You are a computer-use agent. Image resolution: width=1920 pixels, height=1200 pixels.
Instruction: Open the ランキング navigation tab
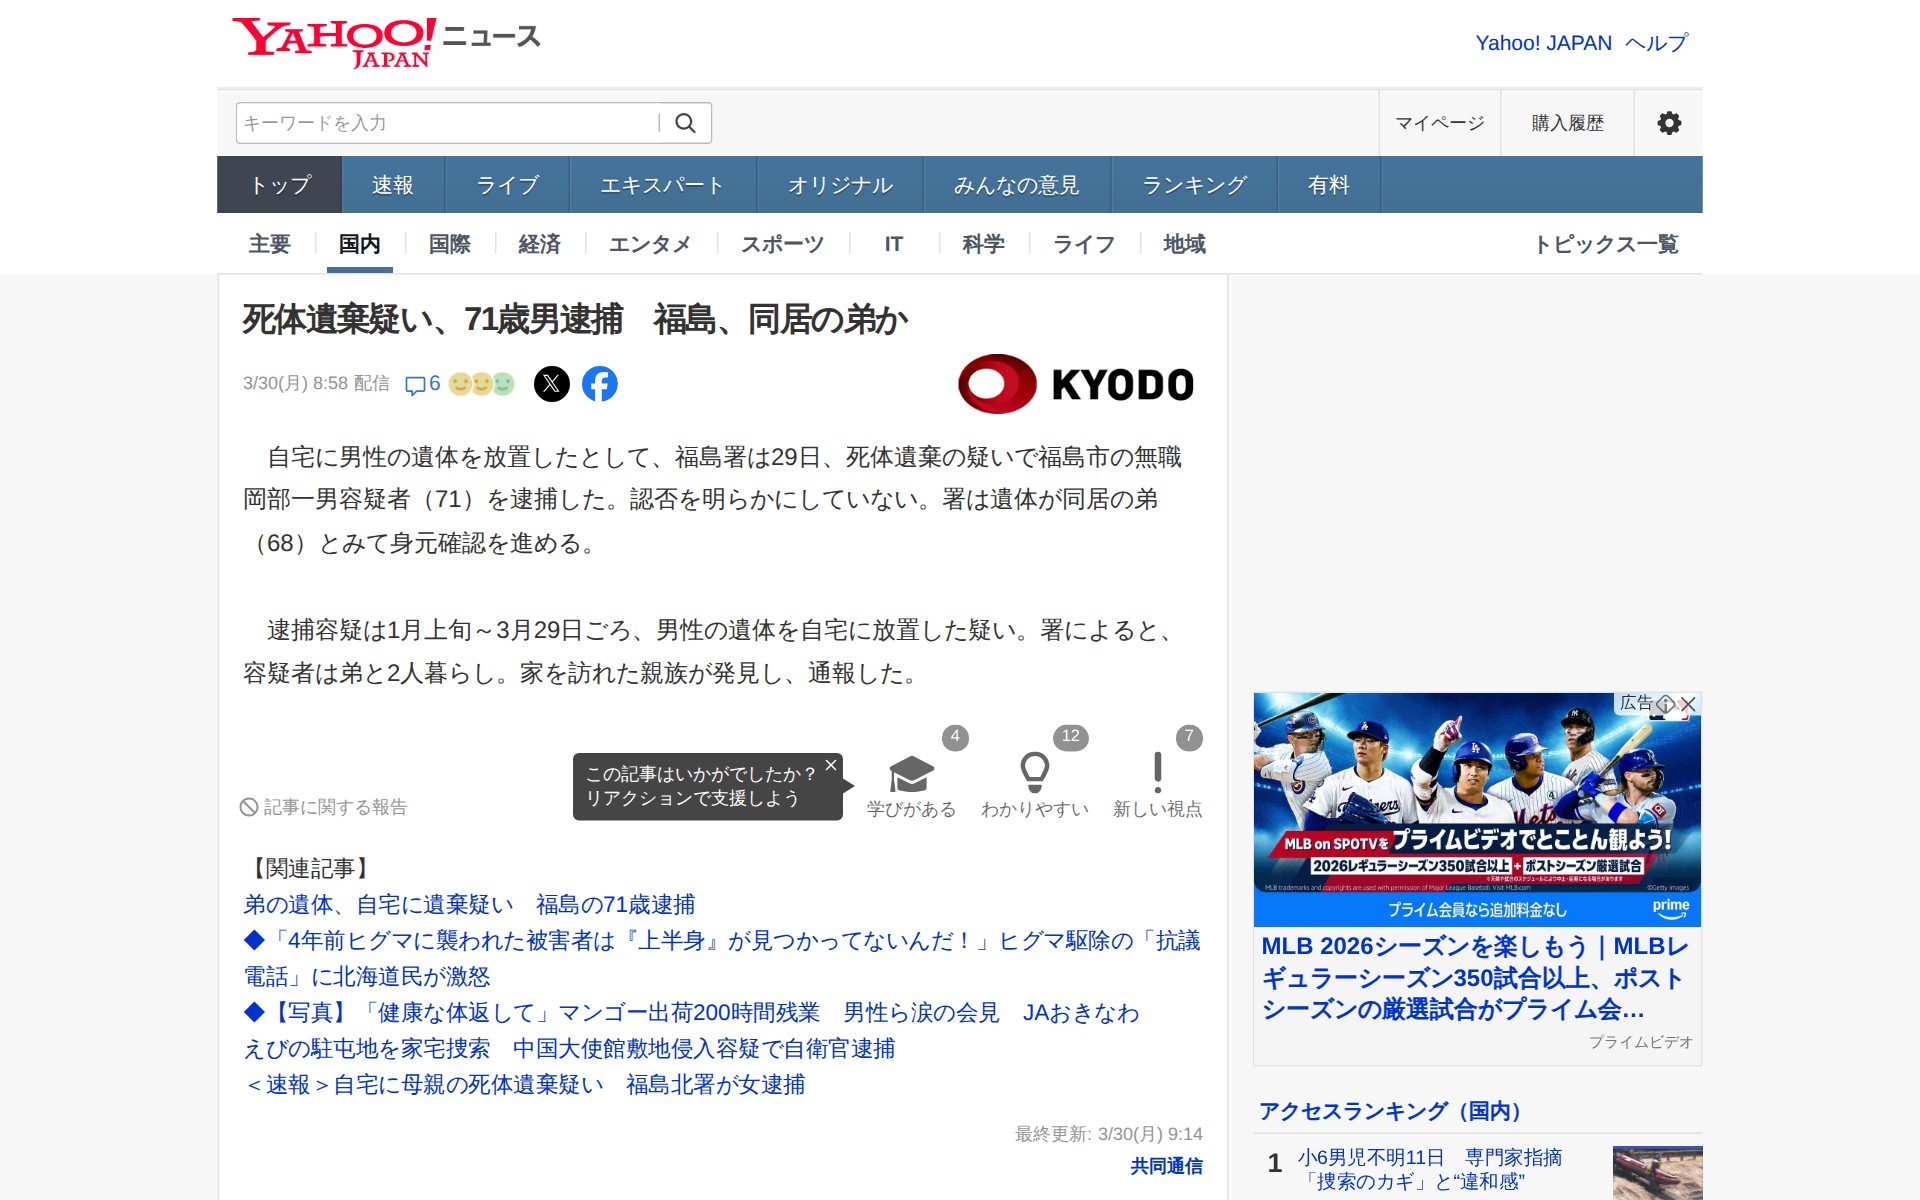point(1194,185)
